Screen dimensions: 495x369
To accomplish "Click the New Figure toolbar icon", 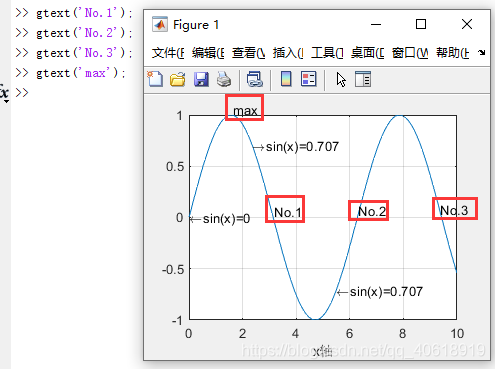I will (x=155, y=79).
